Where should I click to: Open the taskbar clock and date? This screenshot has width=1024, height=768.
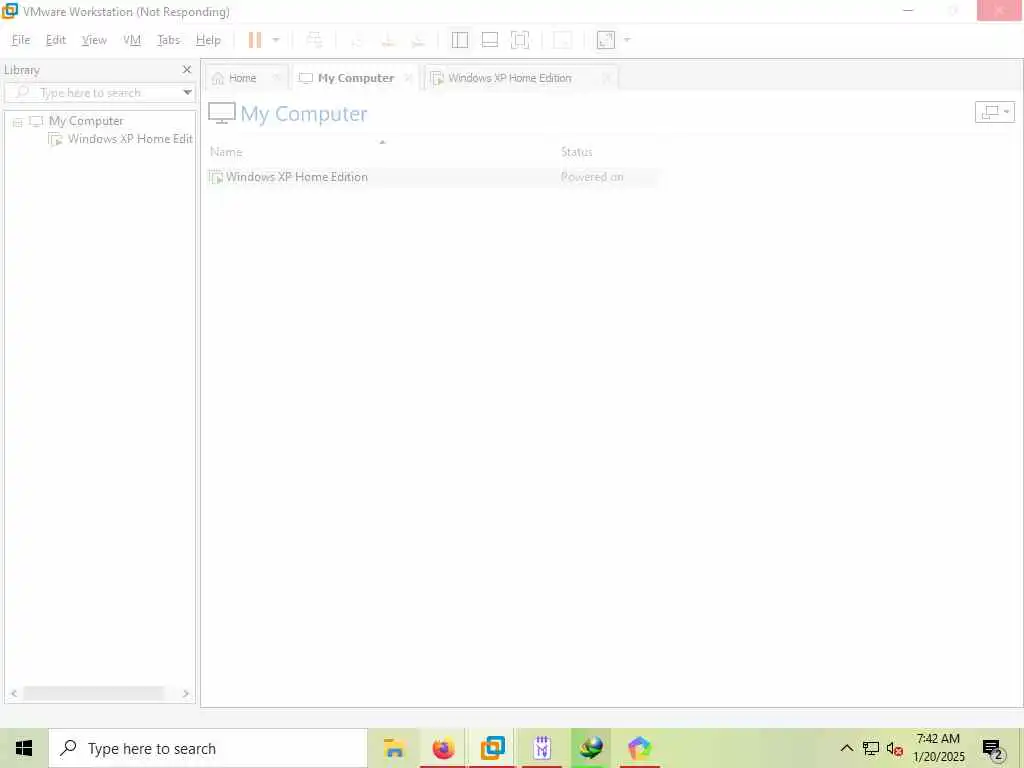tap(938, 748)
